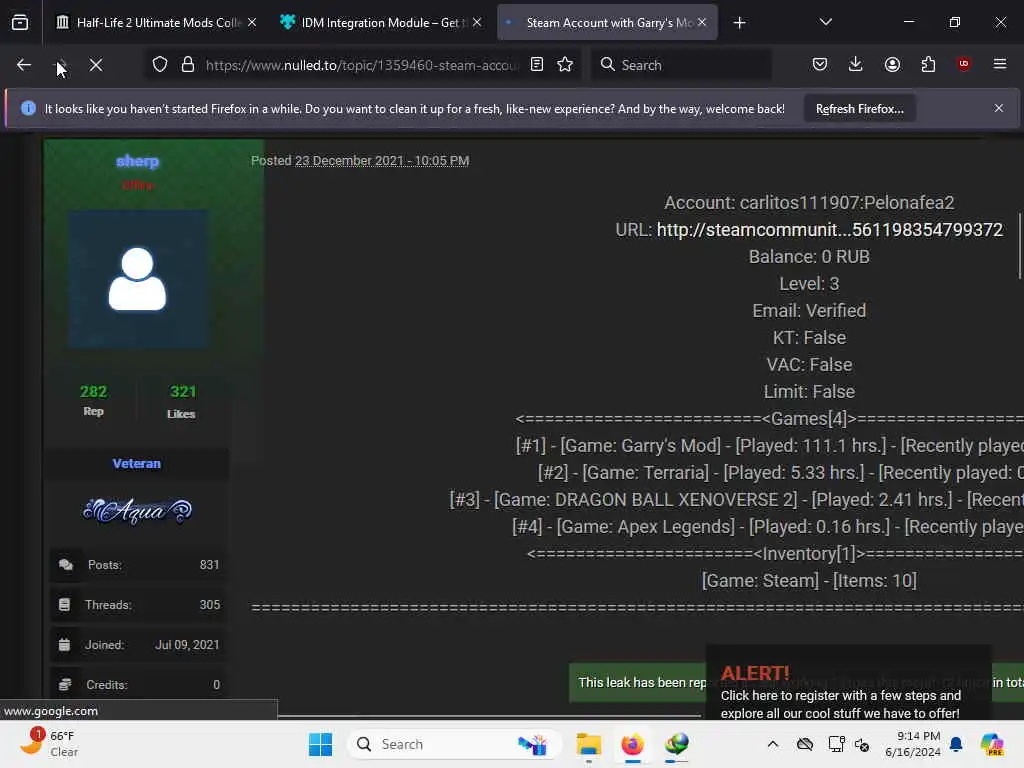Show hidden system tray icons

tap(773, 744)
